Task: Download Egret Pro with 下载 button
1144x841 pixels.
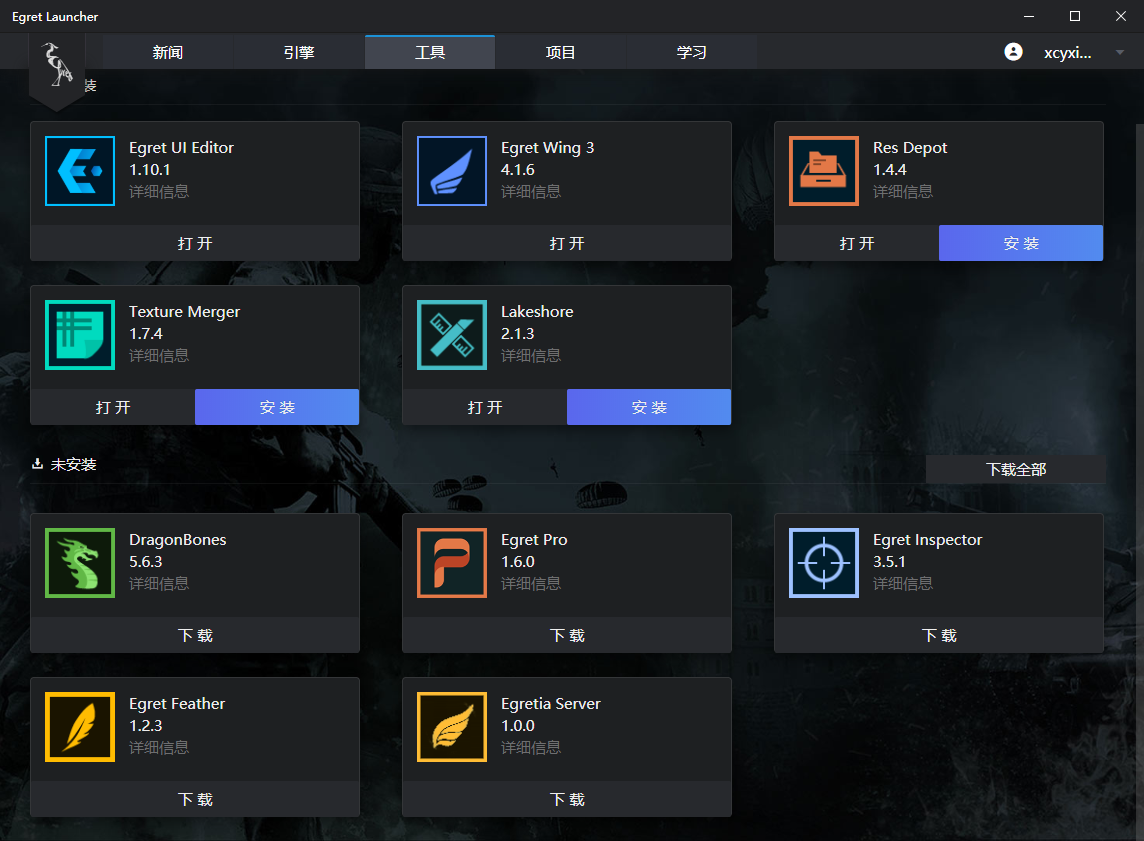Action: click(567, 635)
